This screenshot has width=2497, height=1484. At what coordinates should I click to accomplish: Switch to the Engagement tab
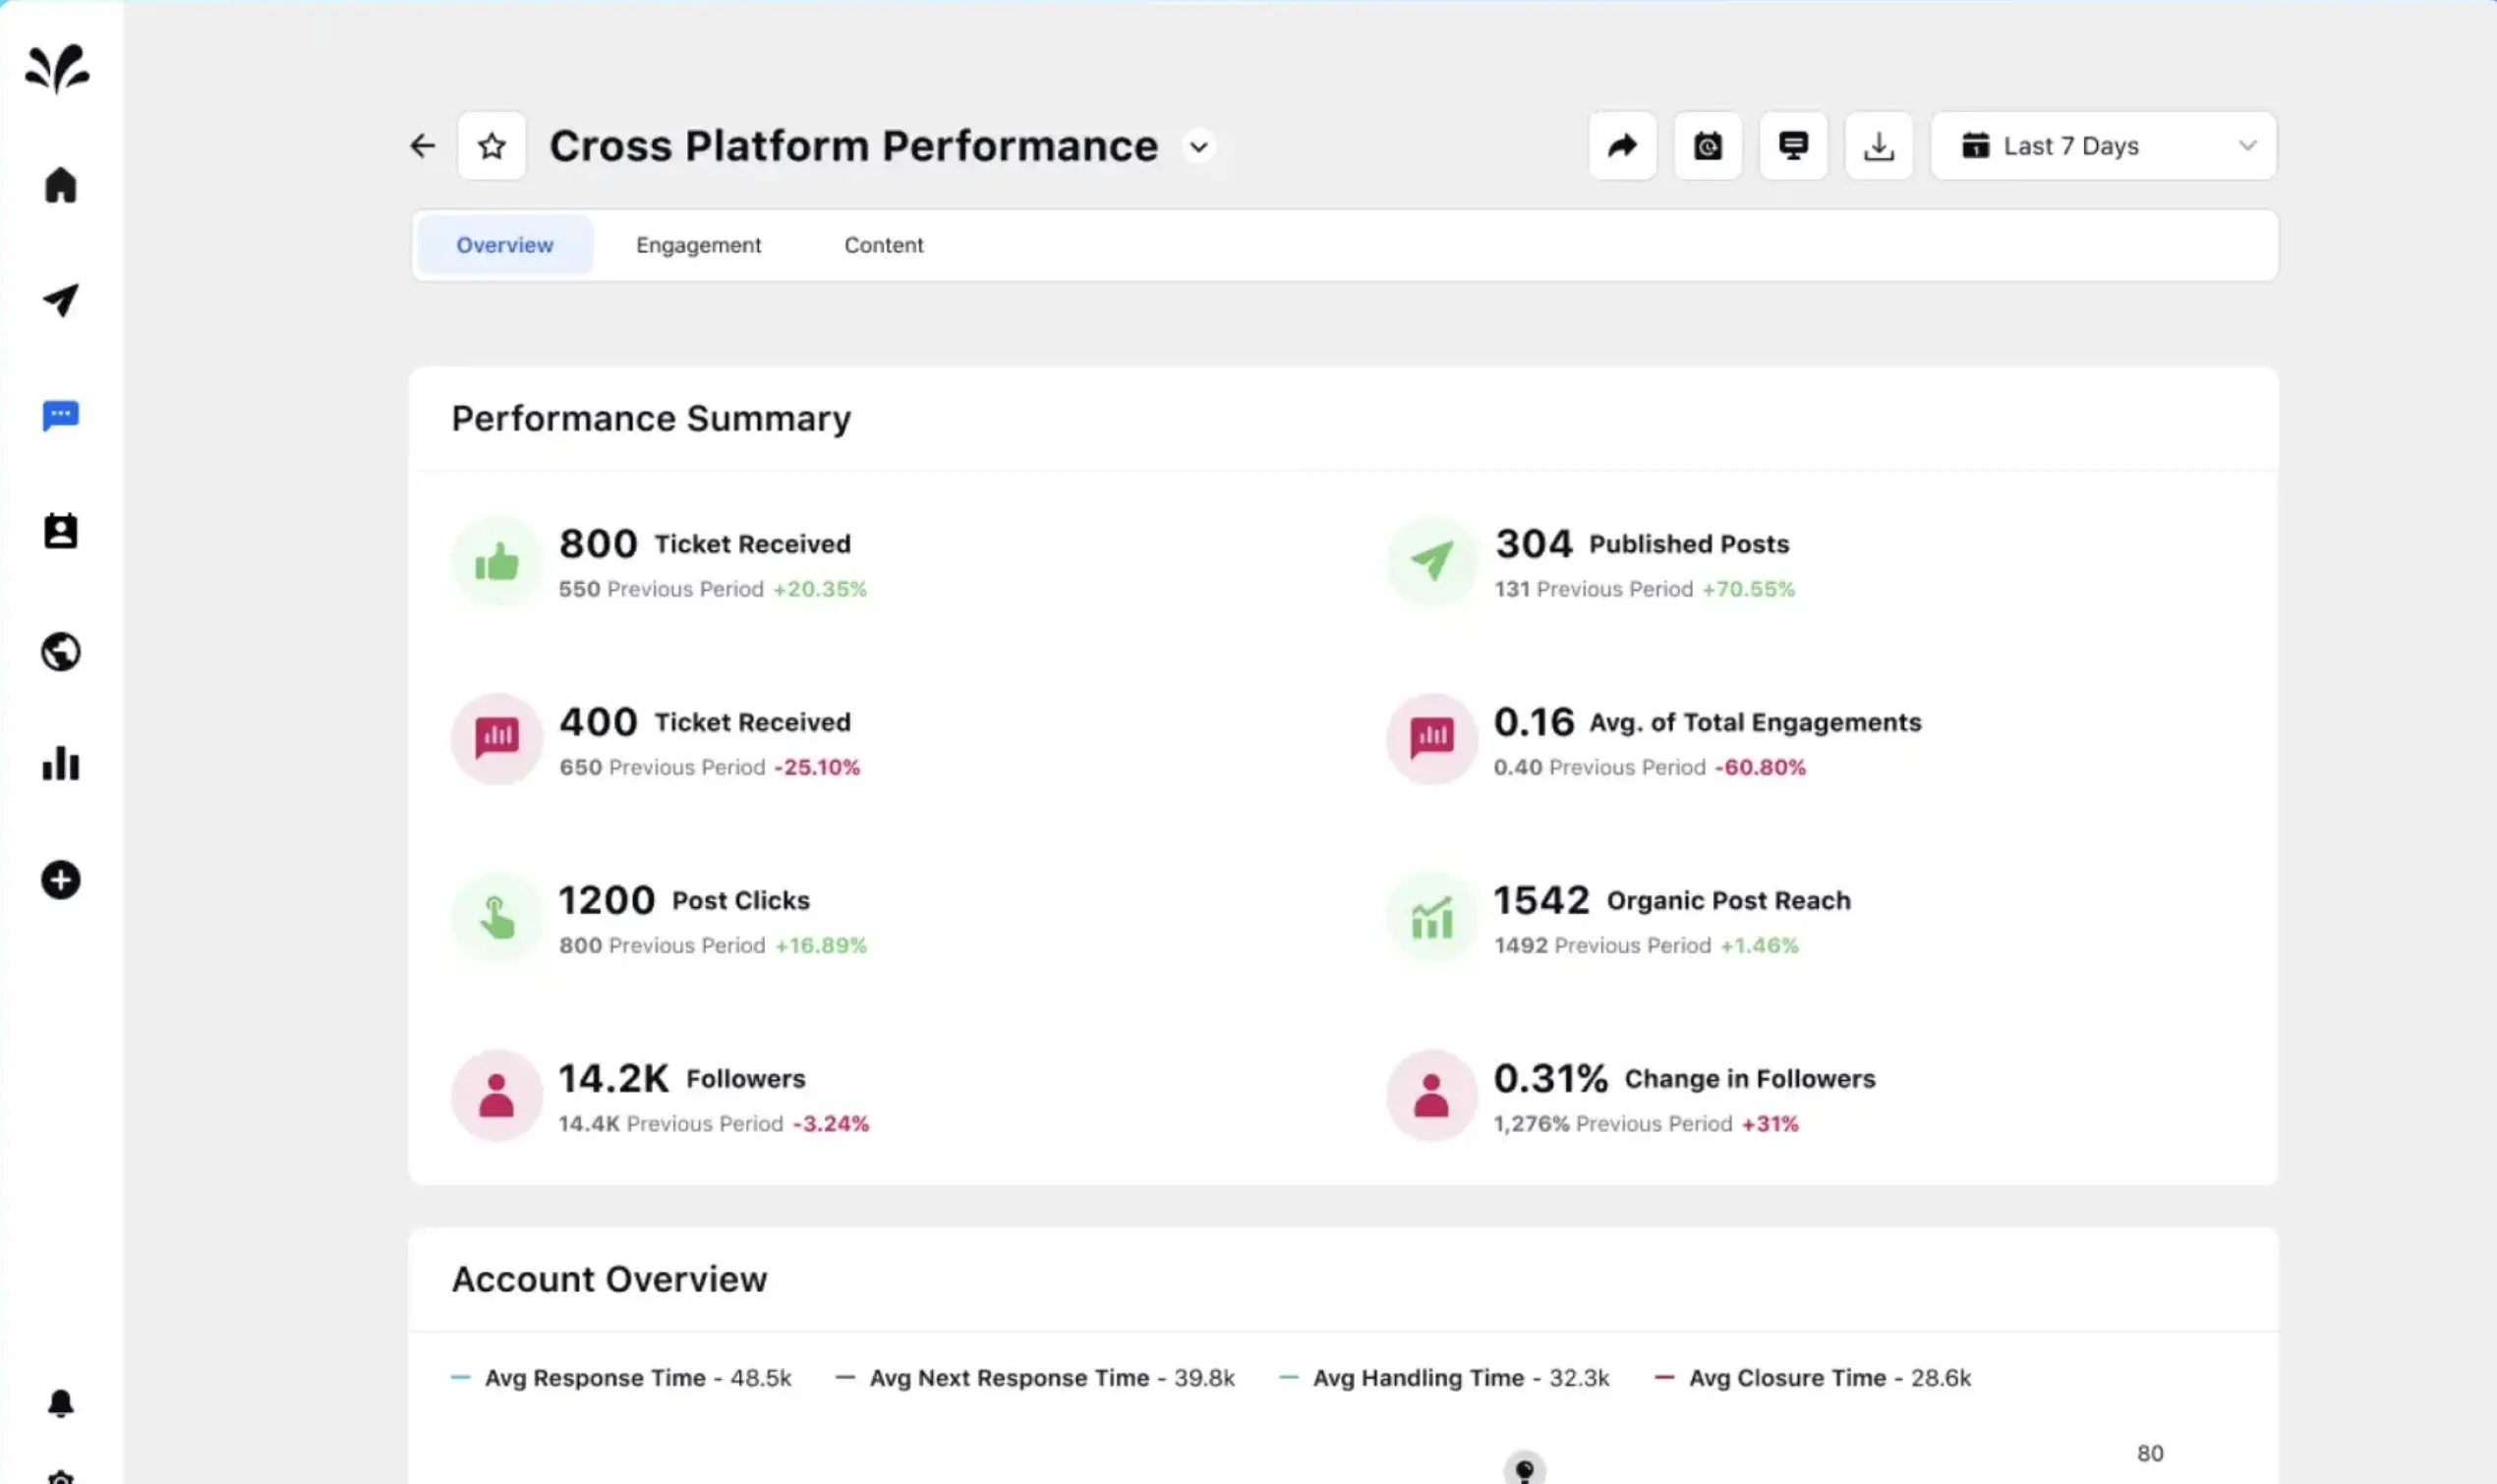[698, 244]
